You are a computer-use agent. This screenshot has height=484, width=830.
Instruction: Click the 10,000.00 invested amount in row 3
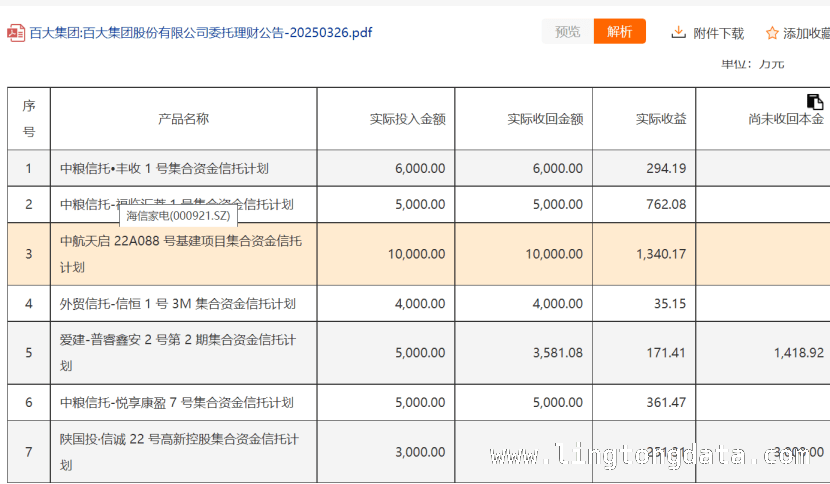pos(417,254)
